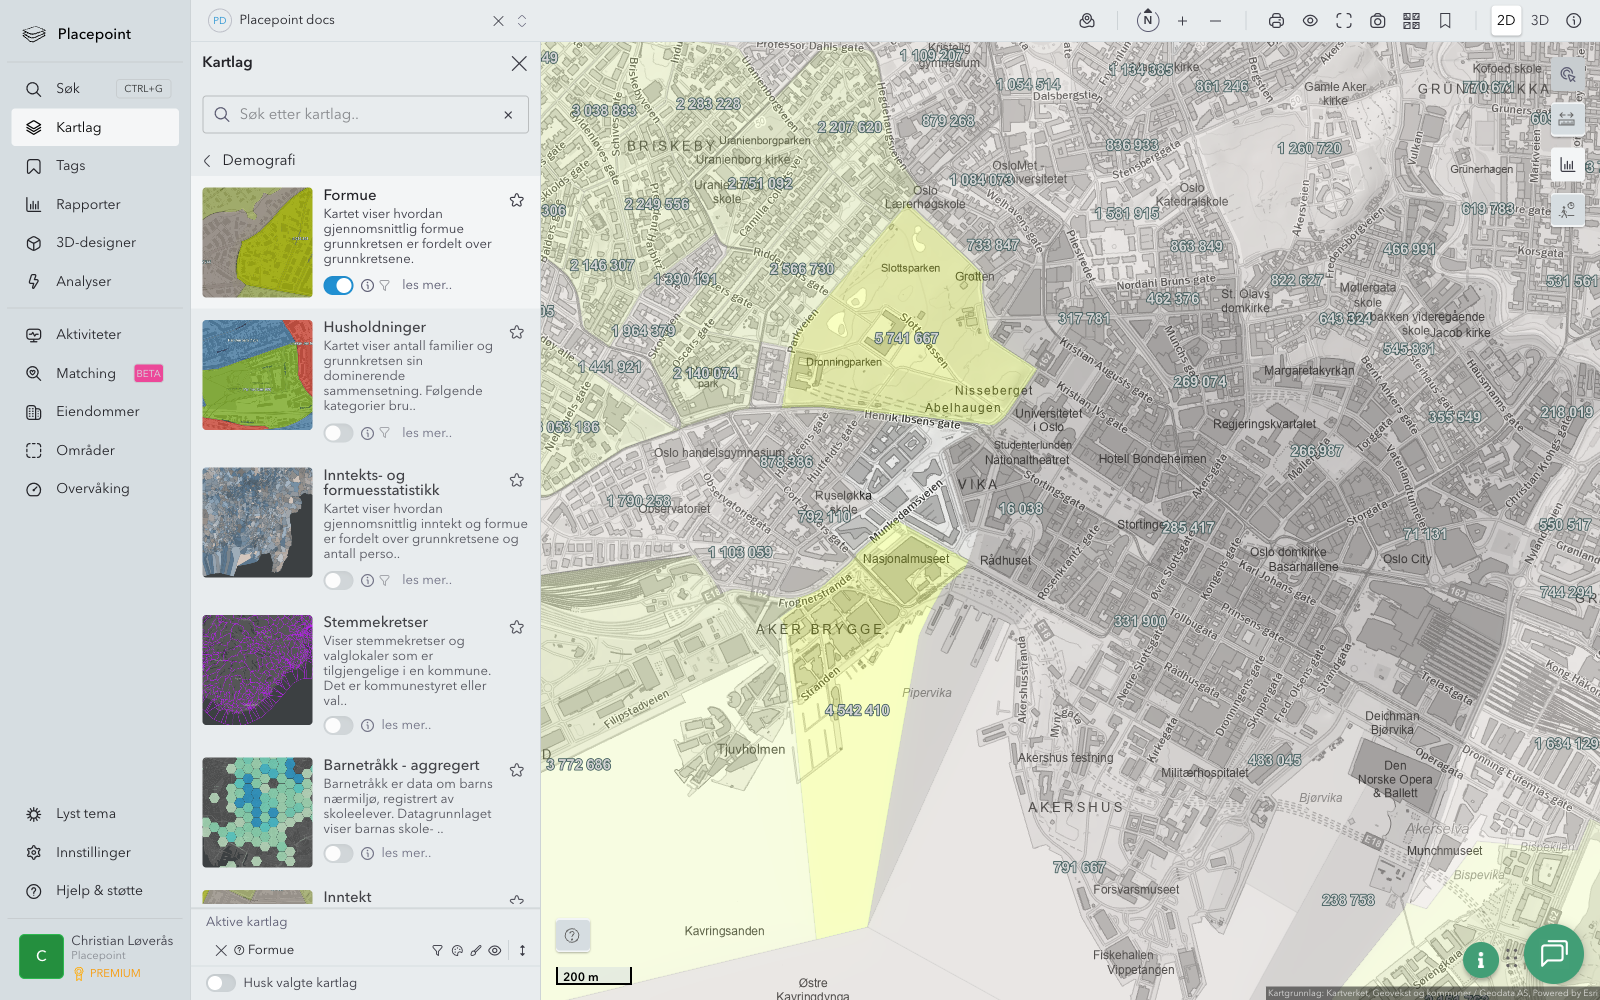Open the measure distance ruler tool
The image size is (1600, 1000).
pos(1567,119)
